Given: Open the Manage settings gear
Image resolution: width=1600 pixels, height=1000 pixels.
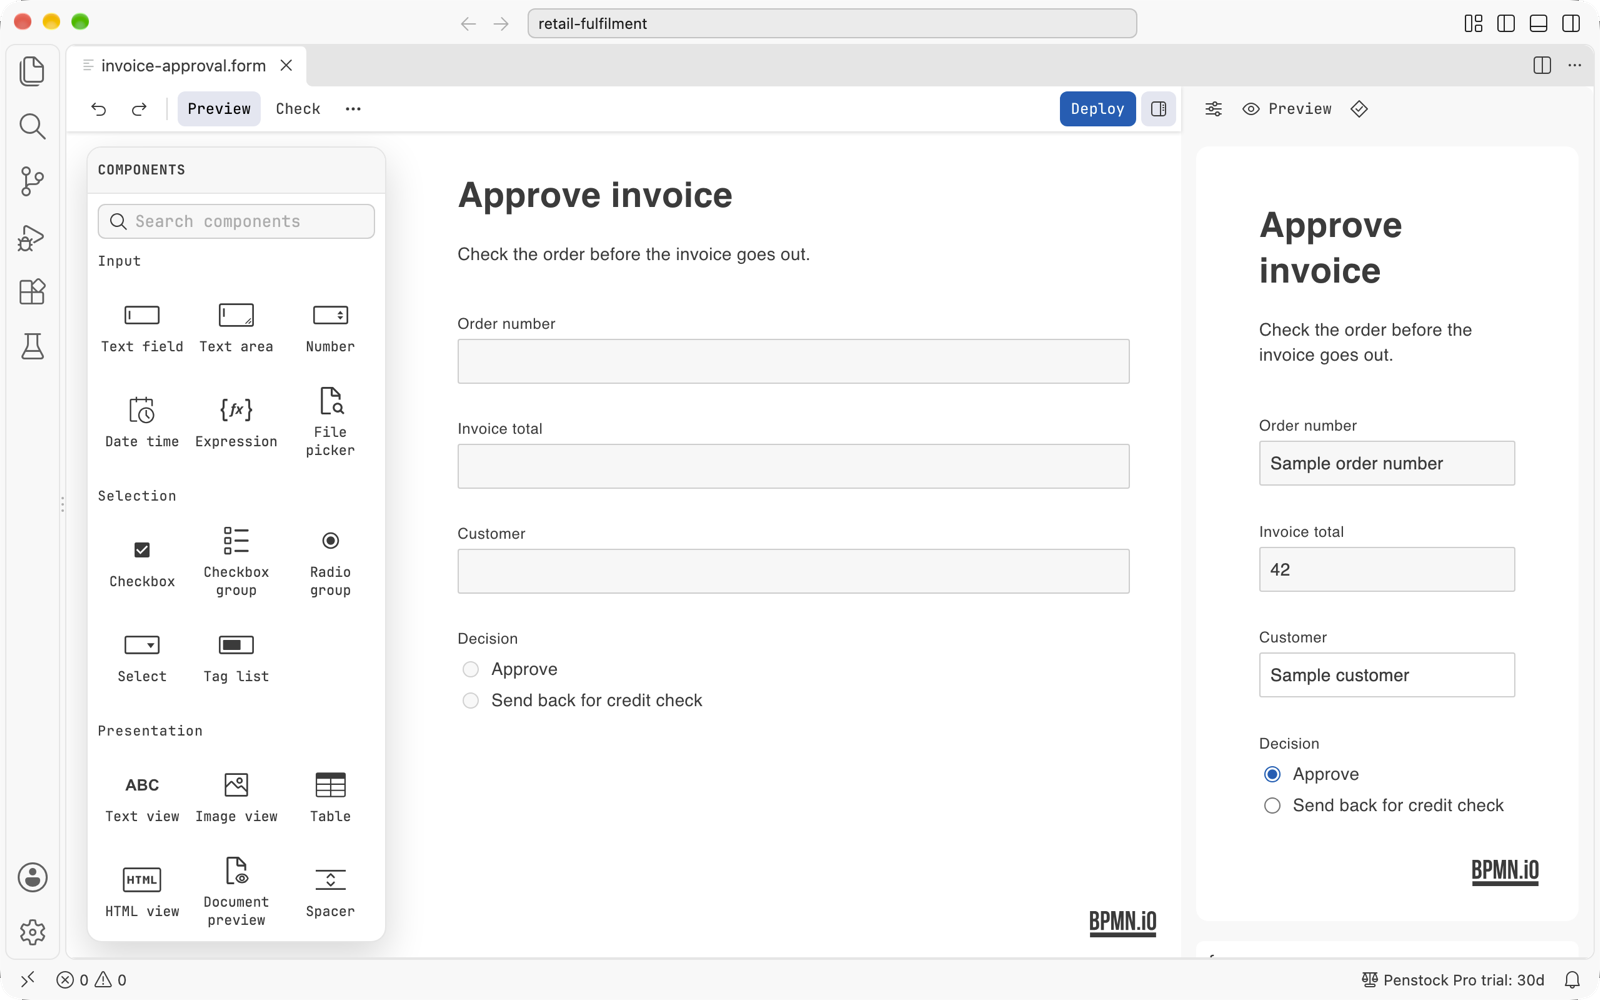Looking at the screenshot, I should tap(32, 932).
